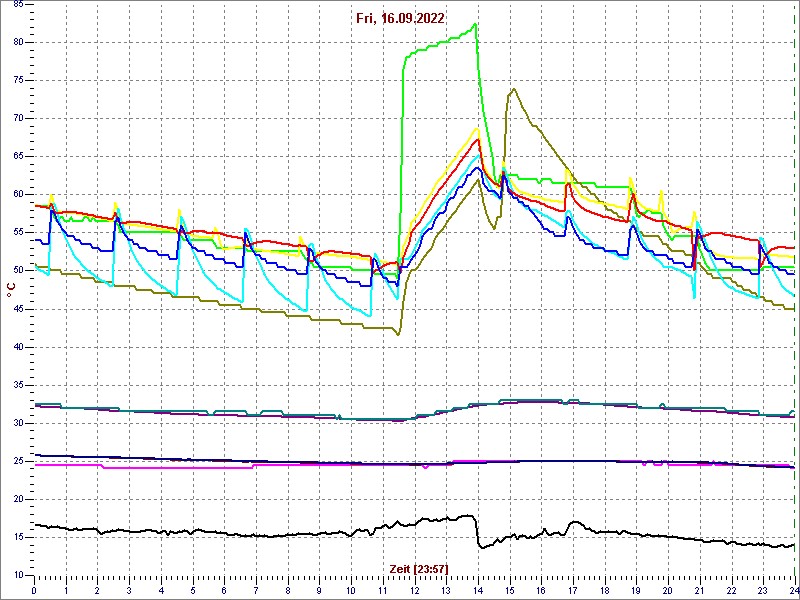Click the olive curve peak near 74 degrees

coord(514,89)
